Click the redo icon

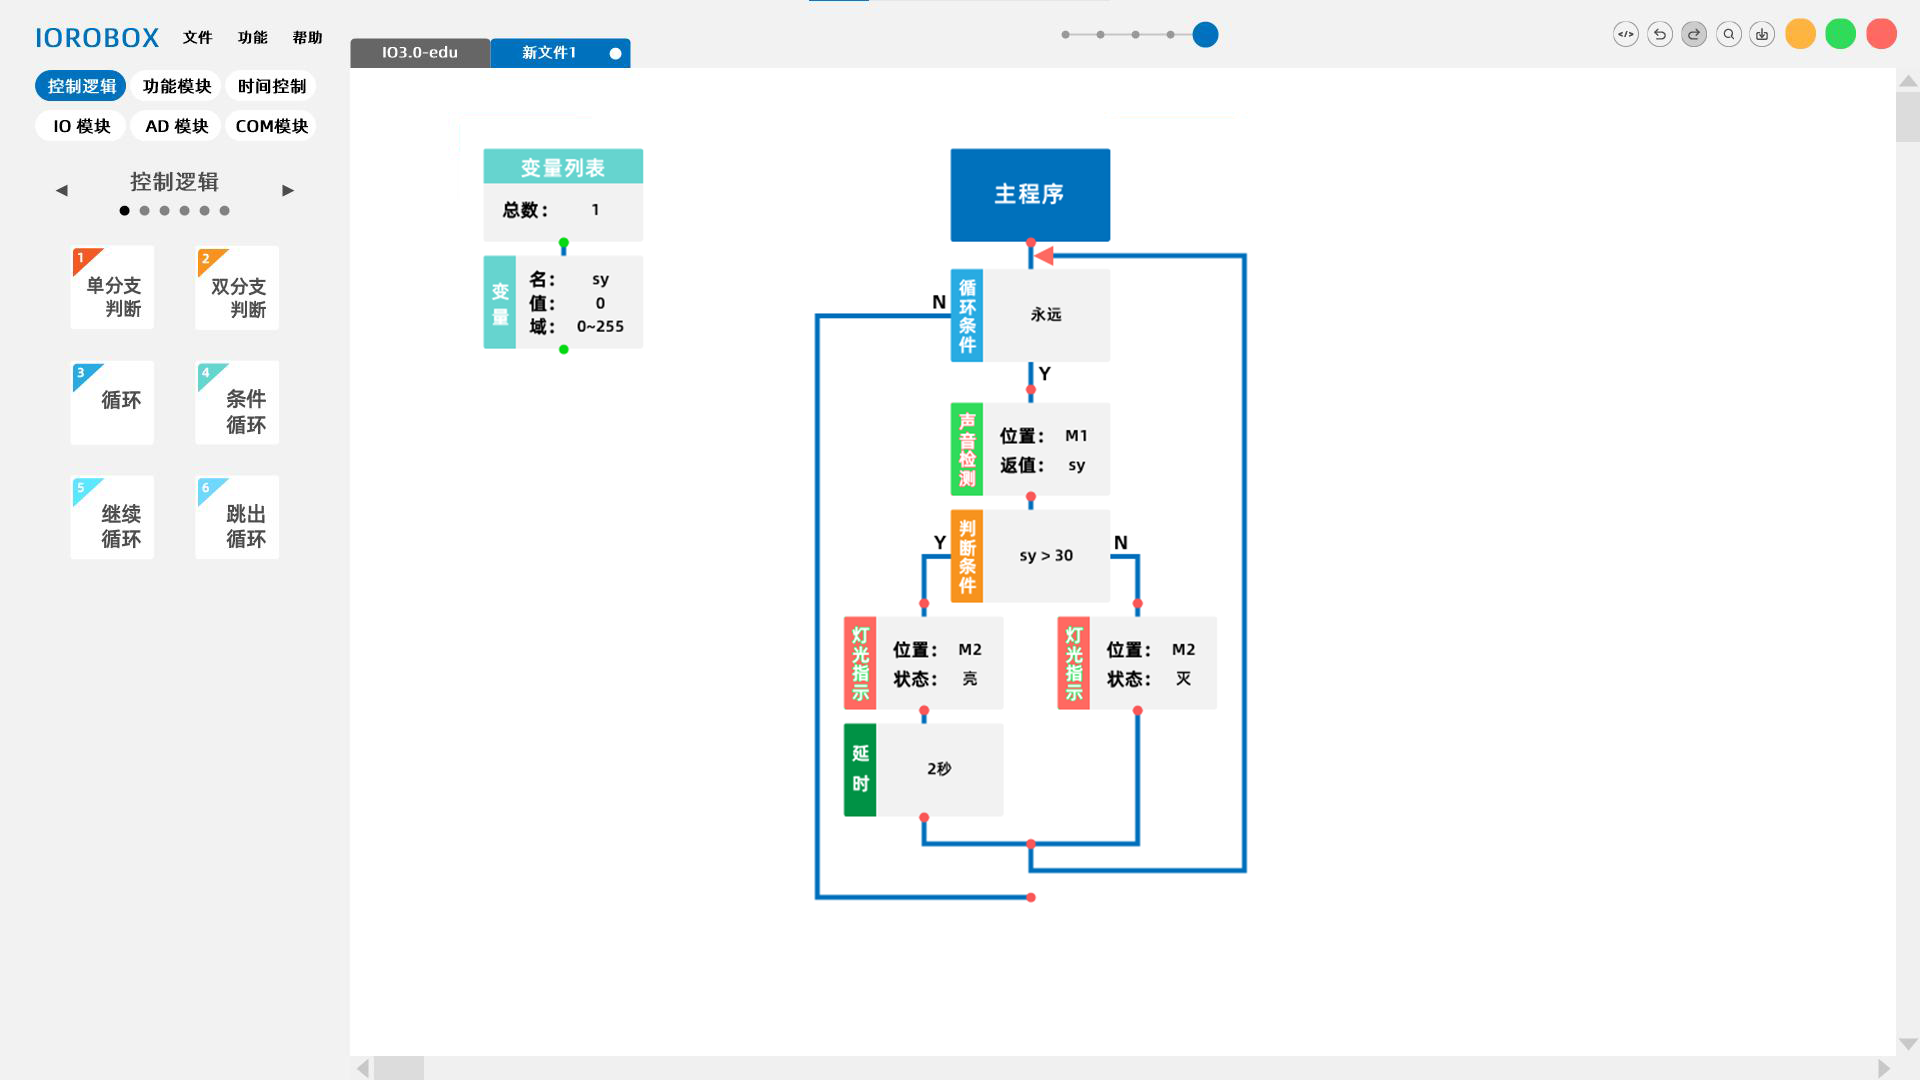pos(1694,34)
